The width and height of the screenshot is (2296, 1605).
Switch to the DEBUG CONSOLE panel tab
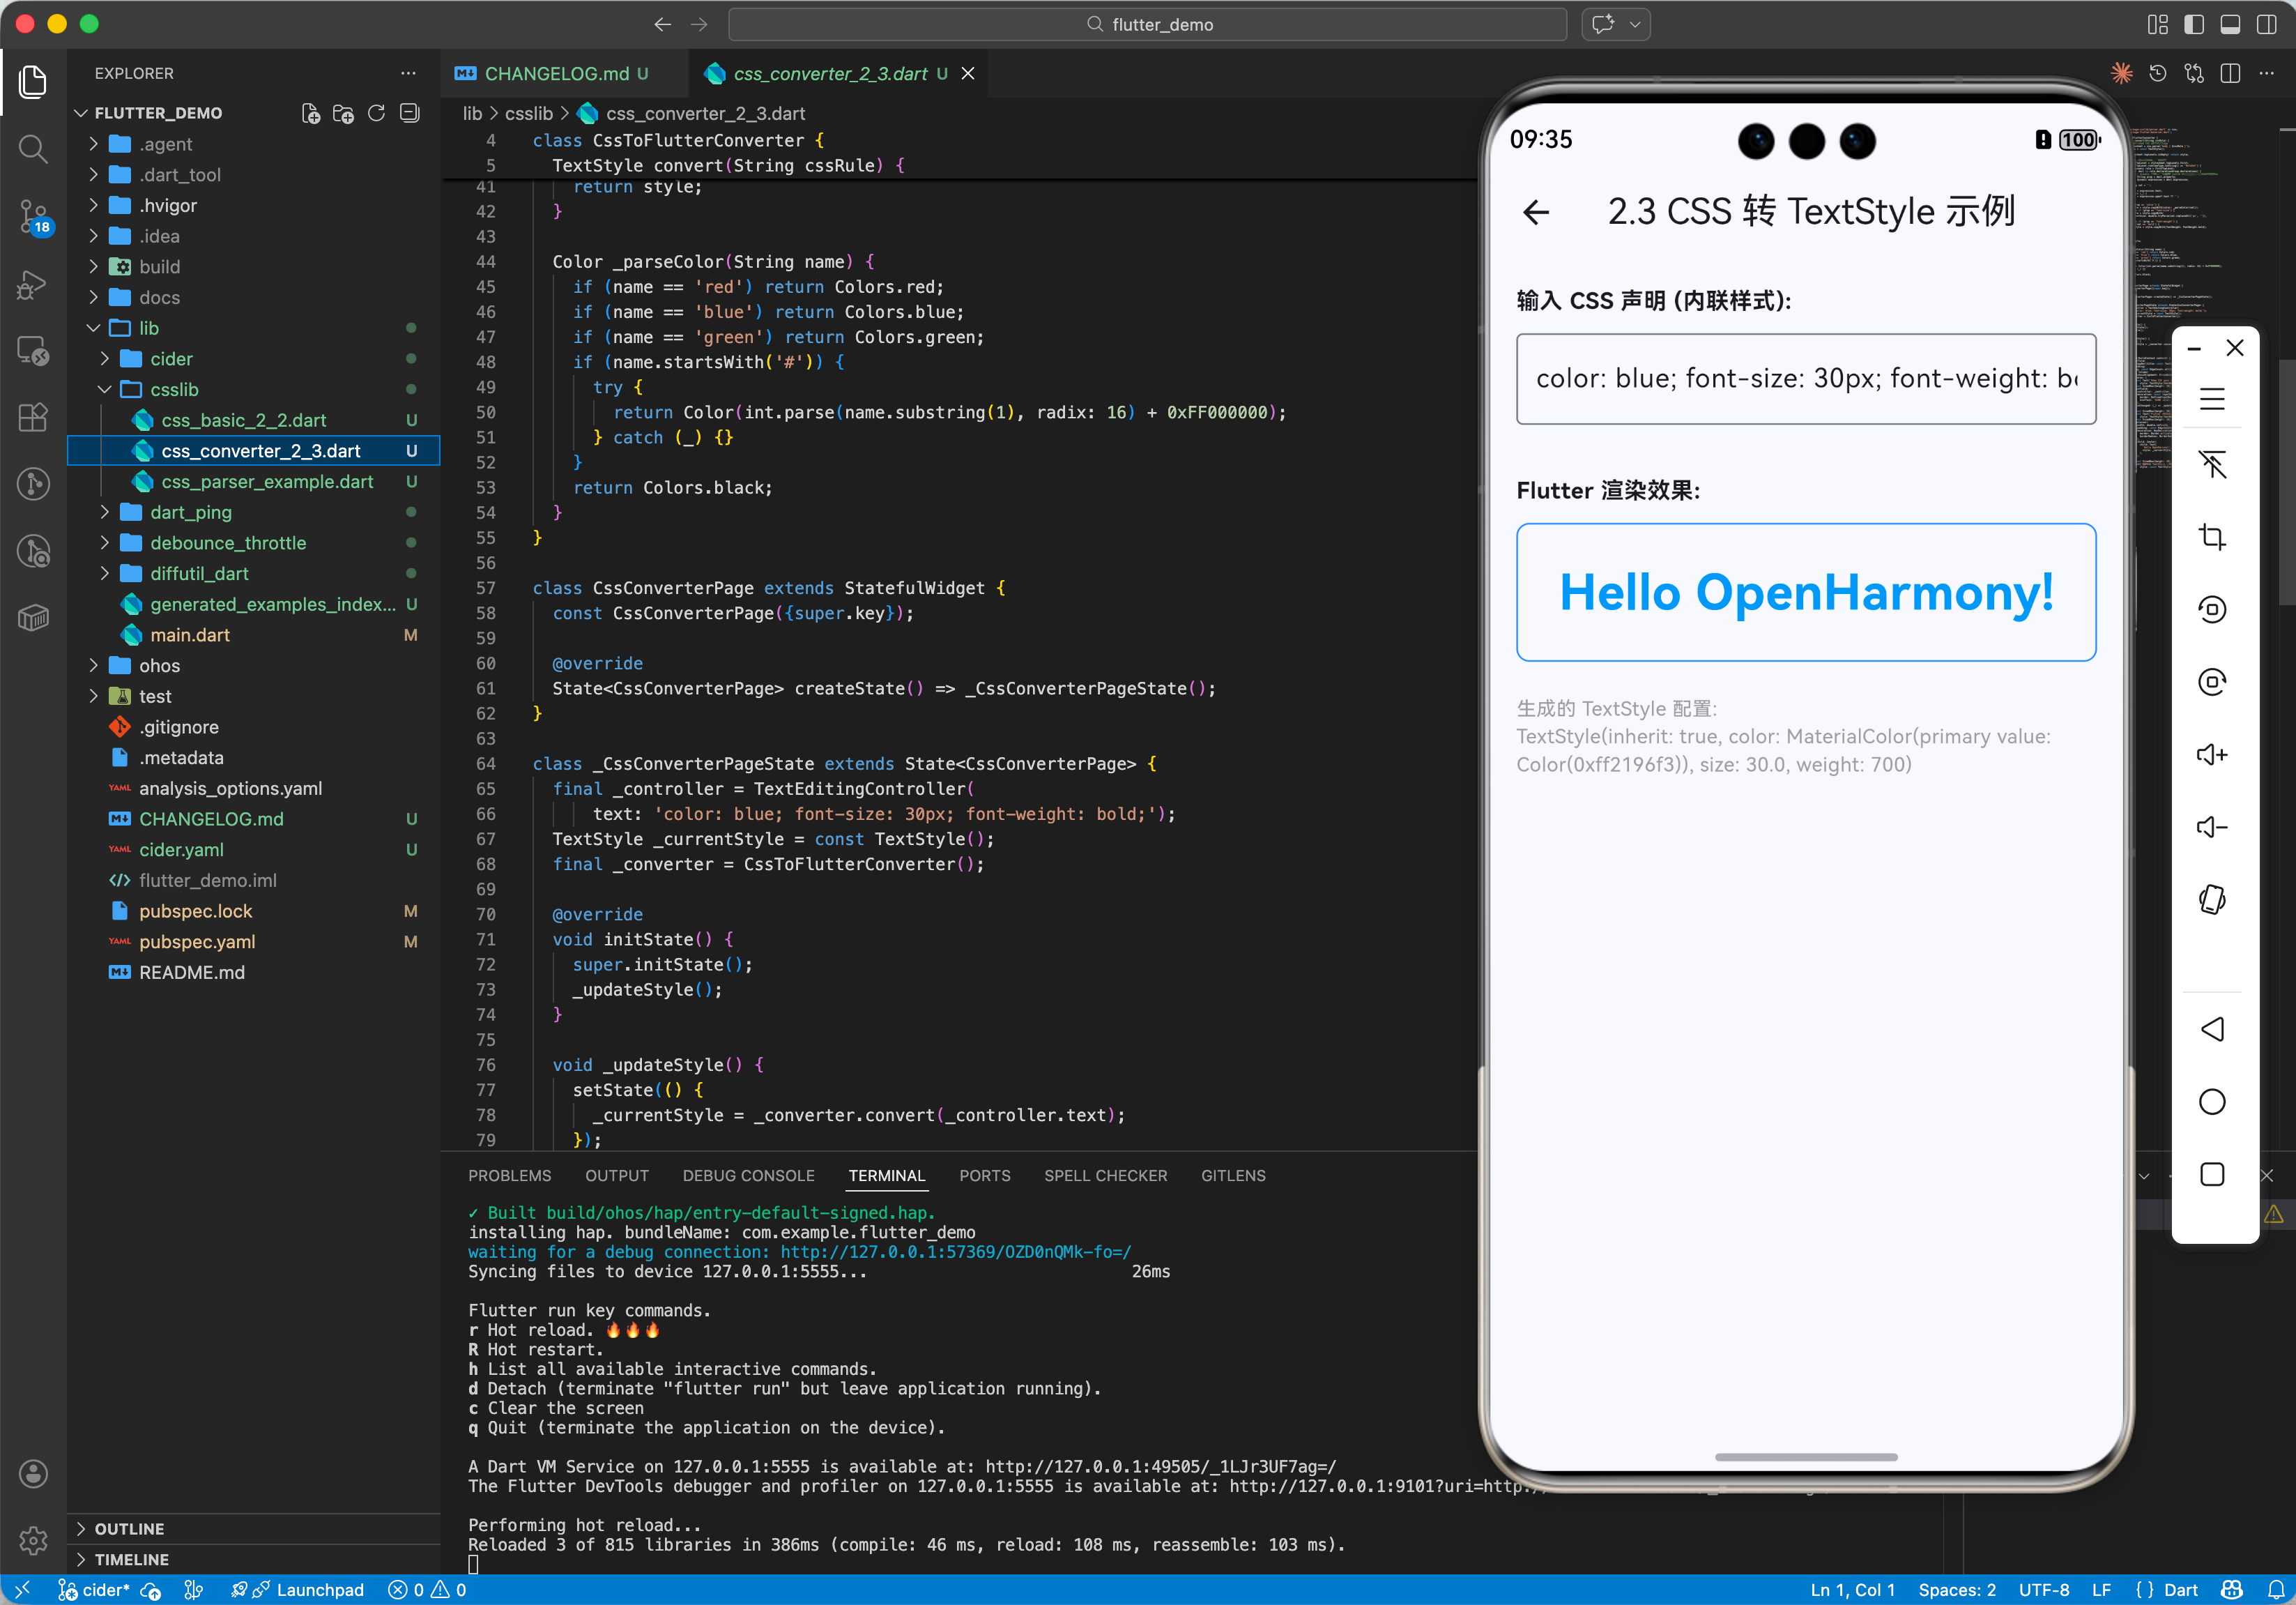pyautogui.click(x=748, y=1175)
